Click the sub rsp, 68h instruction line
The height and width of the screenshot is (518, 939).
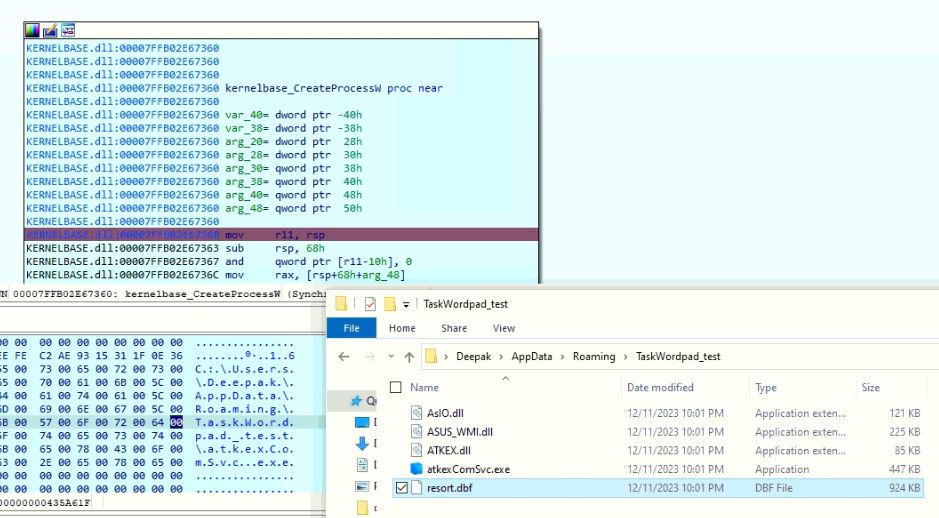coord(175,248)
